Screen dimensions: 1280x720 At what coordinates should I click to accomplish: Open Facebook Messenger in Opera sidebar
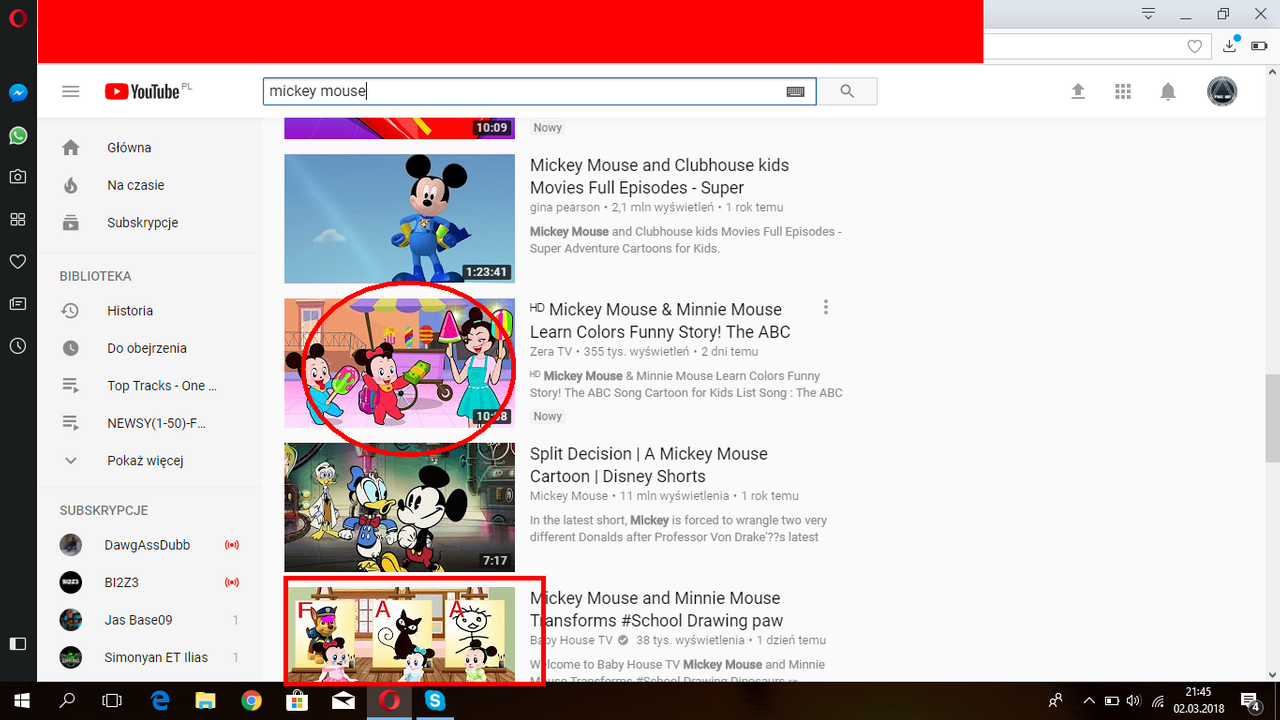click(17, 93)
